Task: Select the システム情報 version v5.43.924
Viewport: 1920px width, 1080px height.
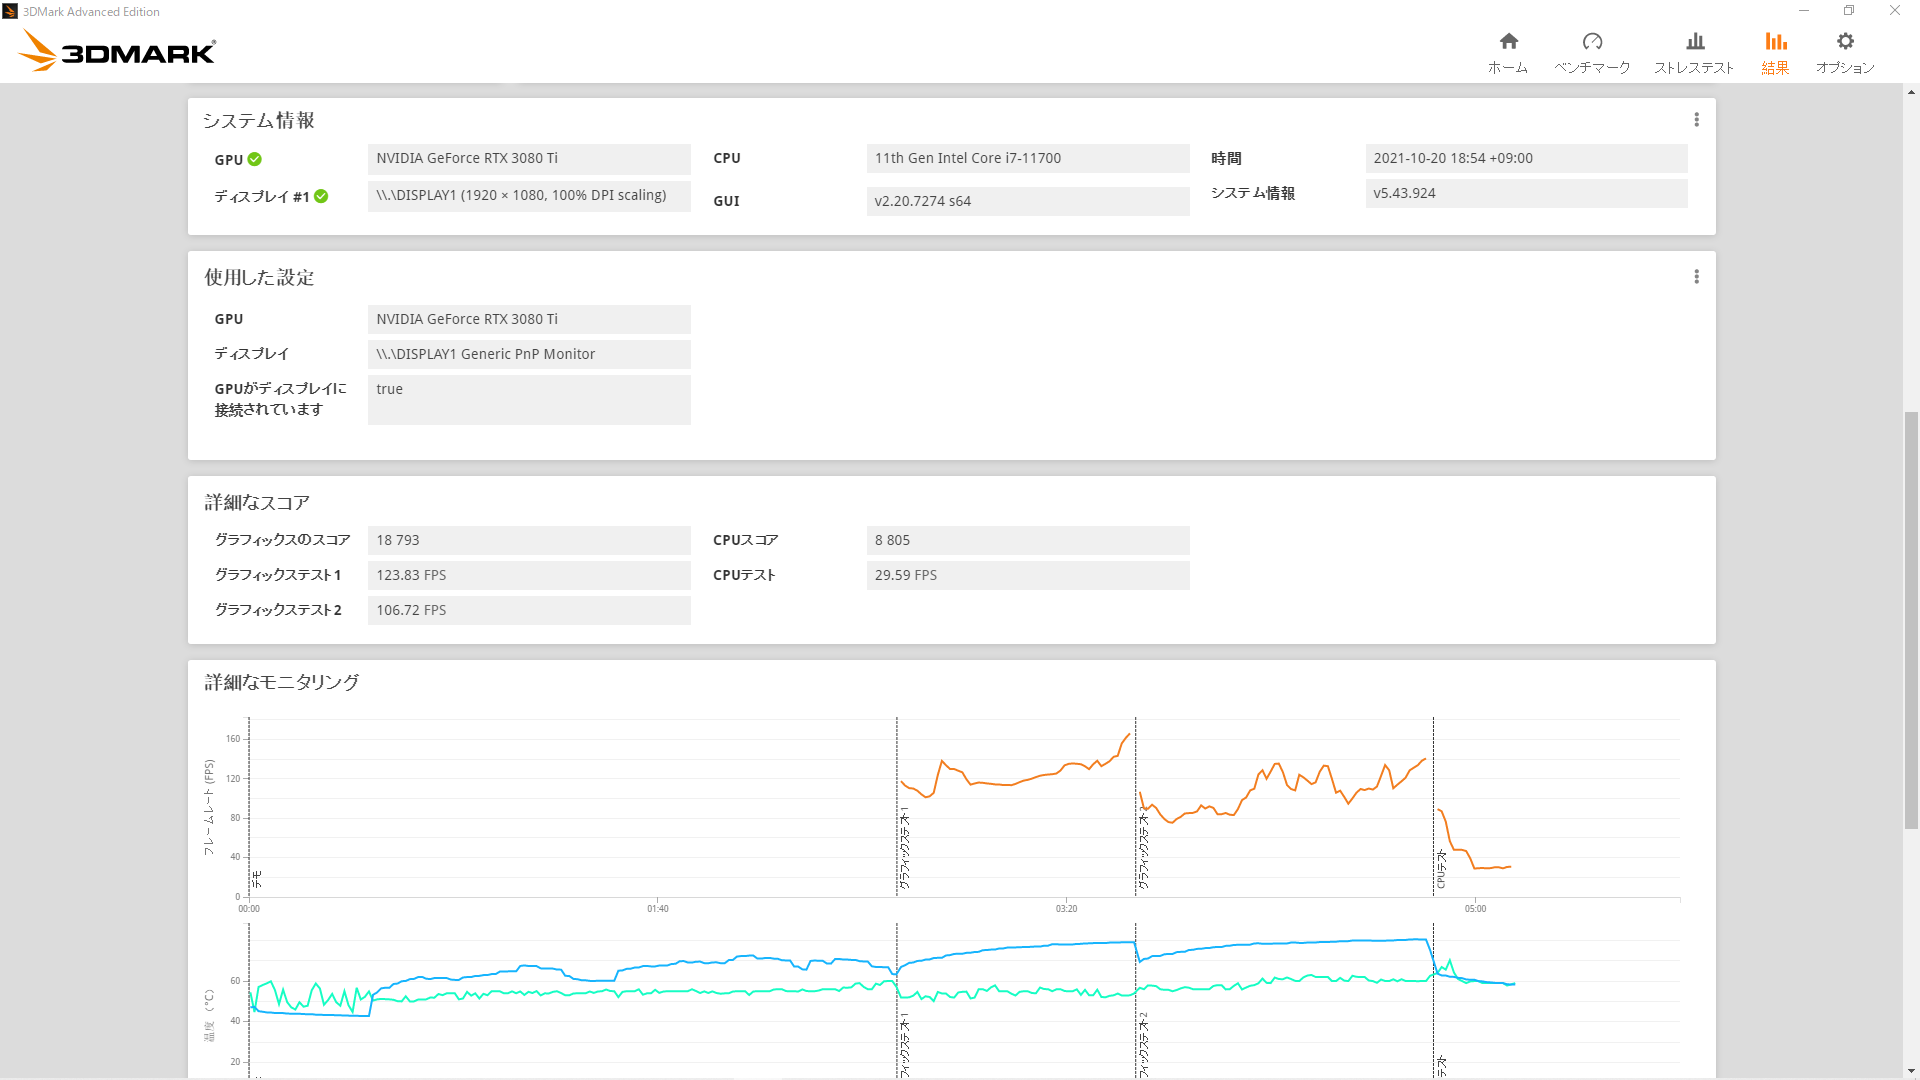Action: click(1526, 193)
